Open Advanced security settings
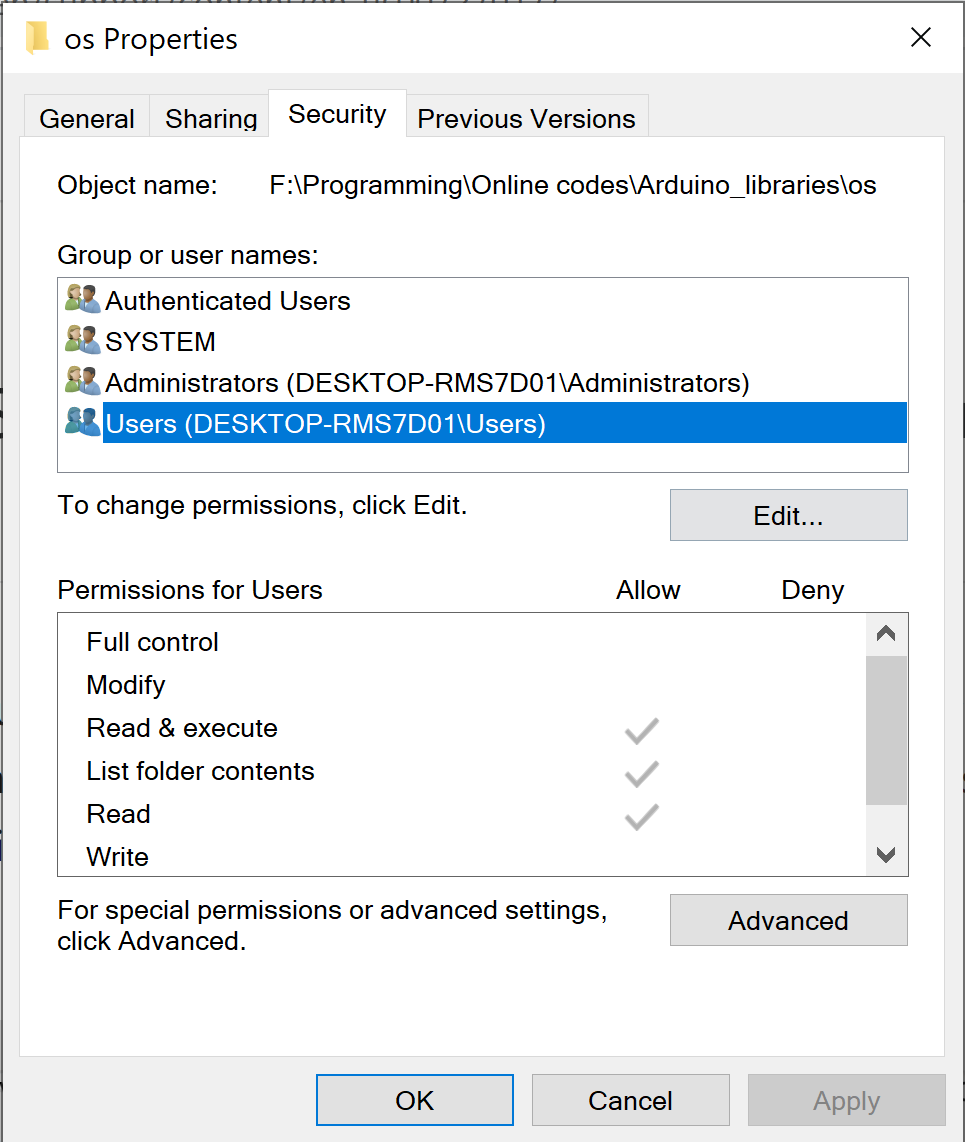Image resolution: width=965 pixels, height=1142 pixels. pyautogui.click(x=788, y=920)
